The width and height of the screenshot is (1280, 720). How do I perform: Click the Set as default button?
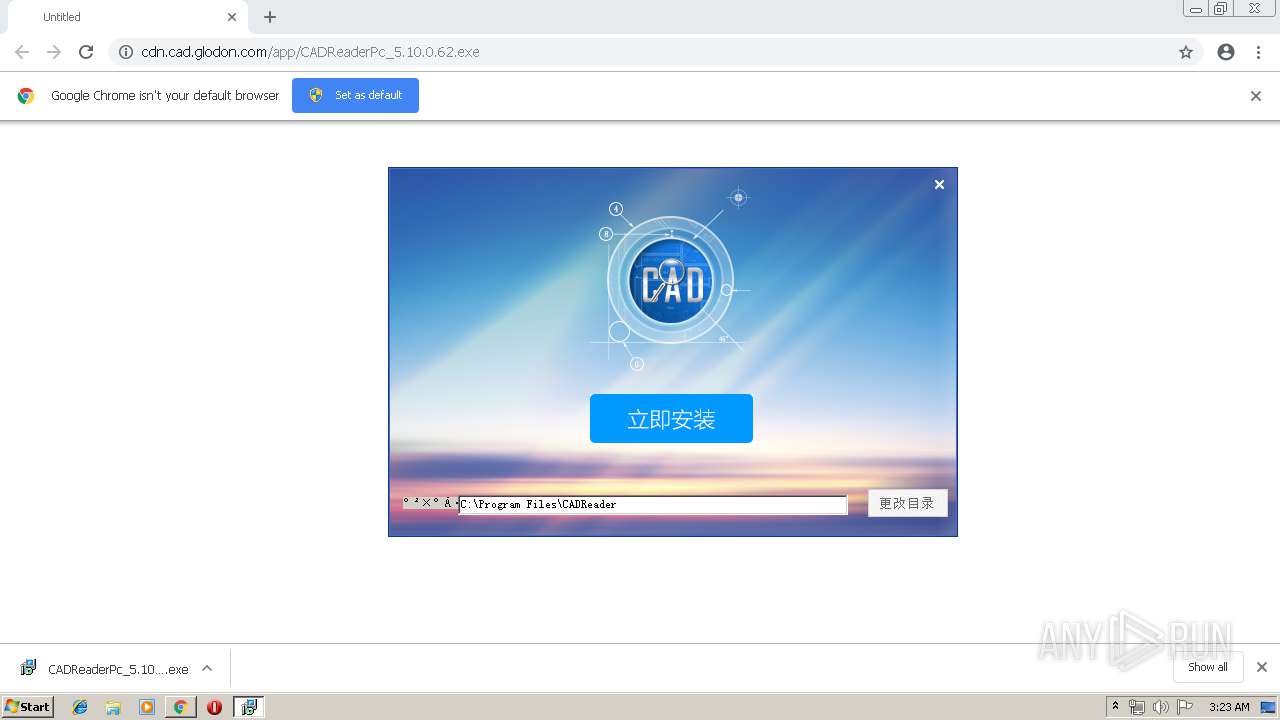coord(355,95)
